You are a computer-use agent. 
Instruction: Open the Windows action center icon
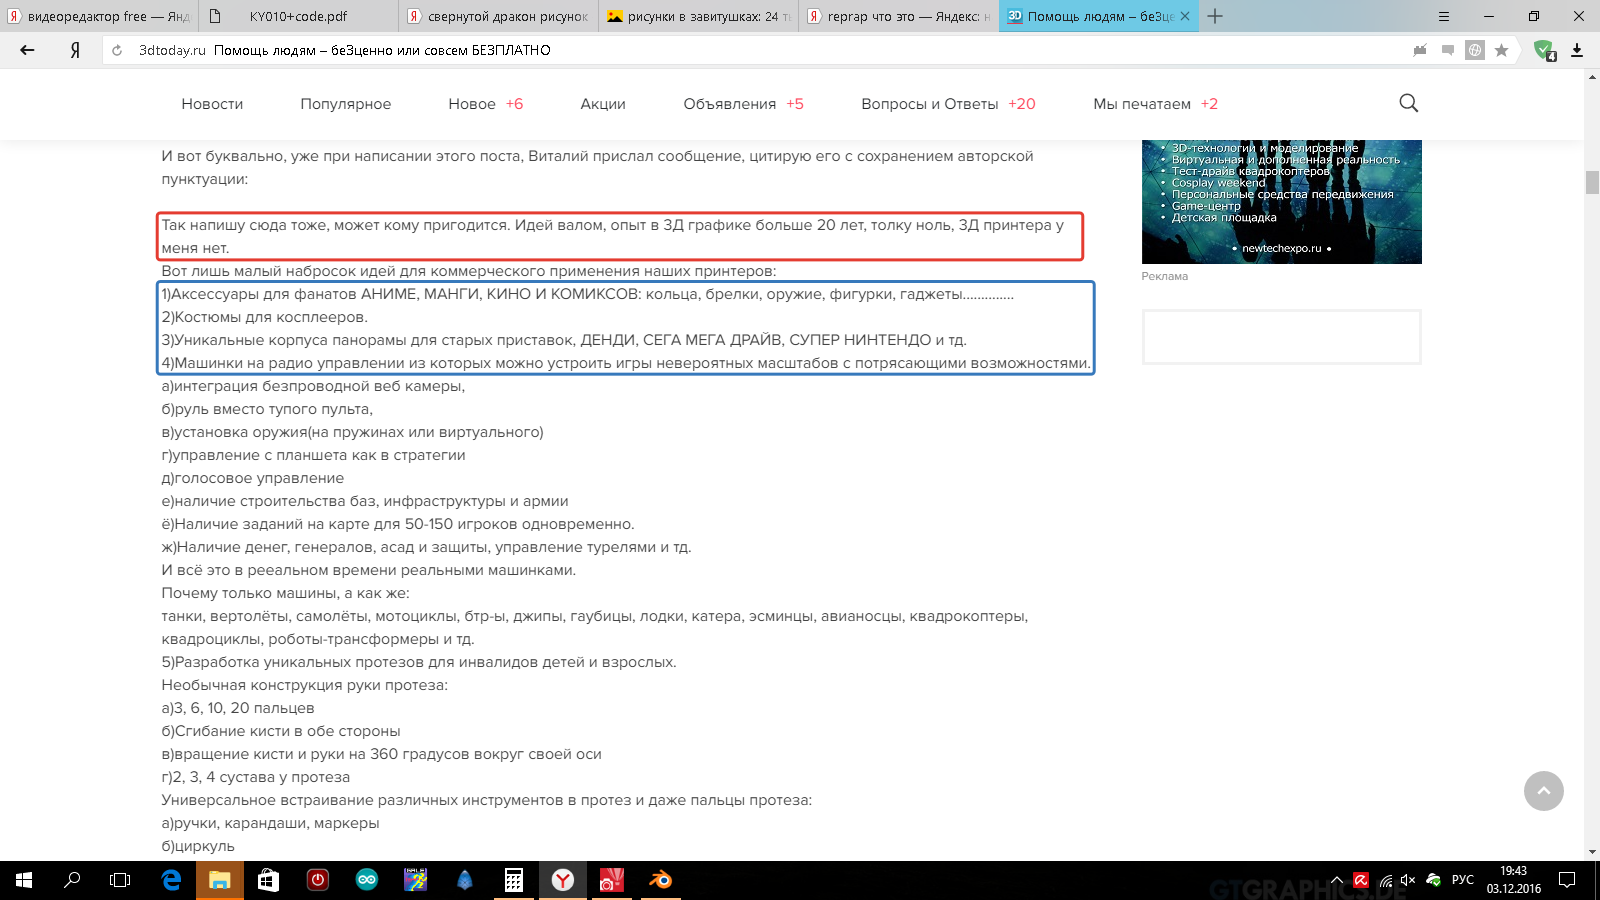(1567, 880)
